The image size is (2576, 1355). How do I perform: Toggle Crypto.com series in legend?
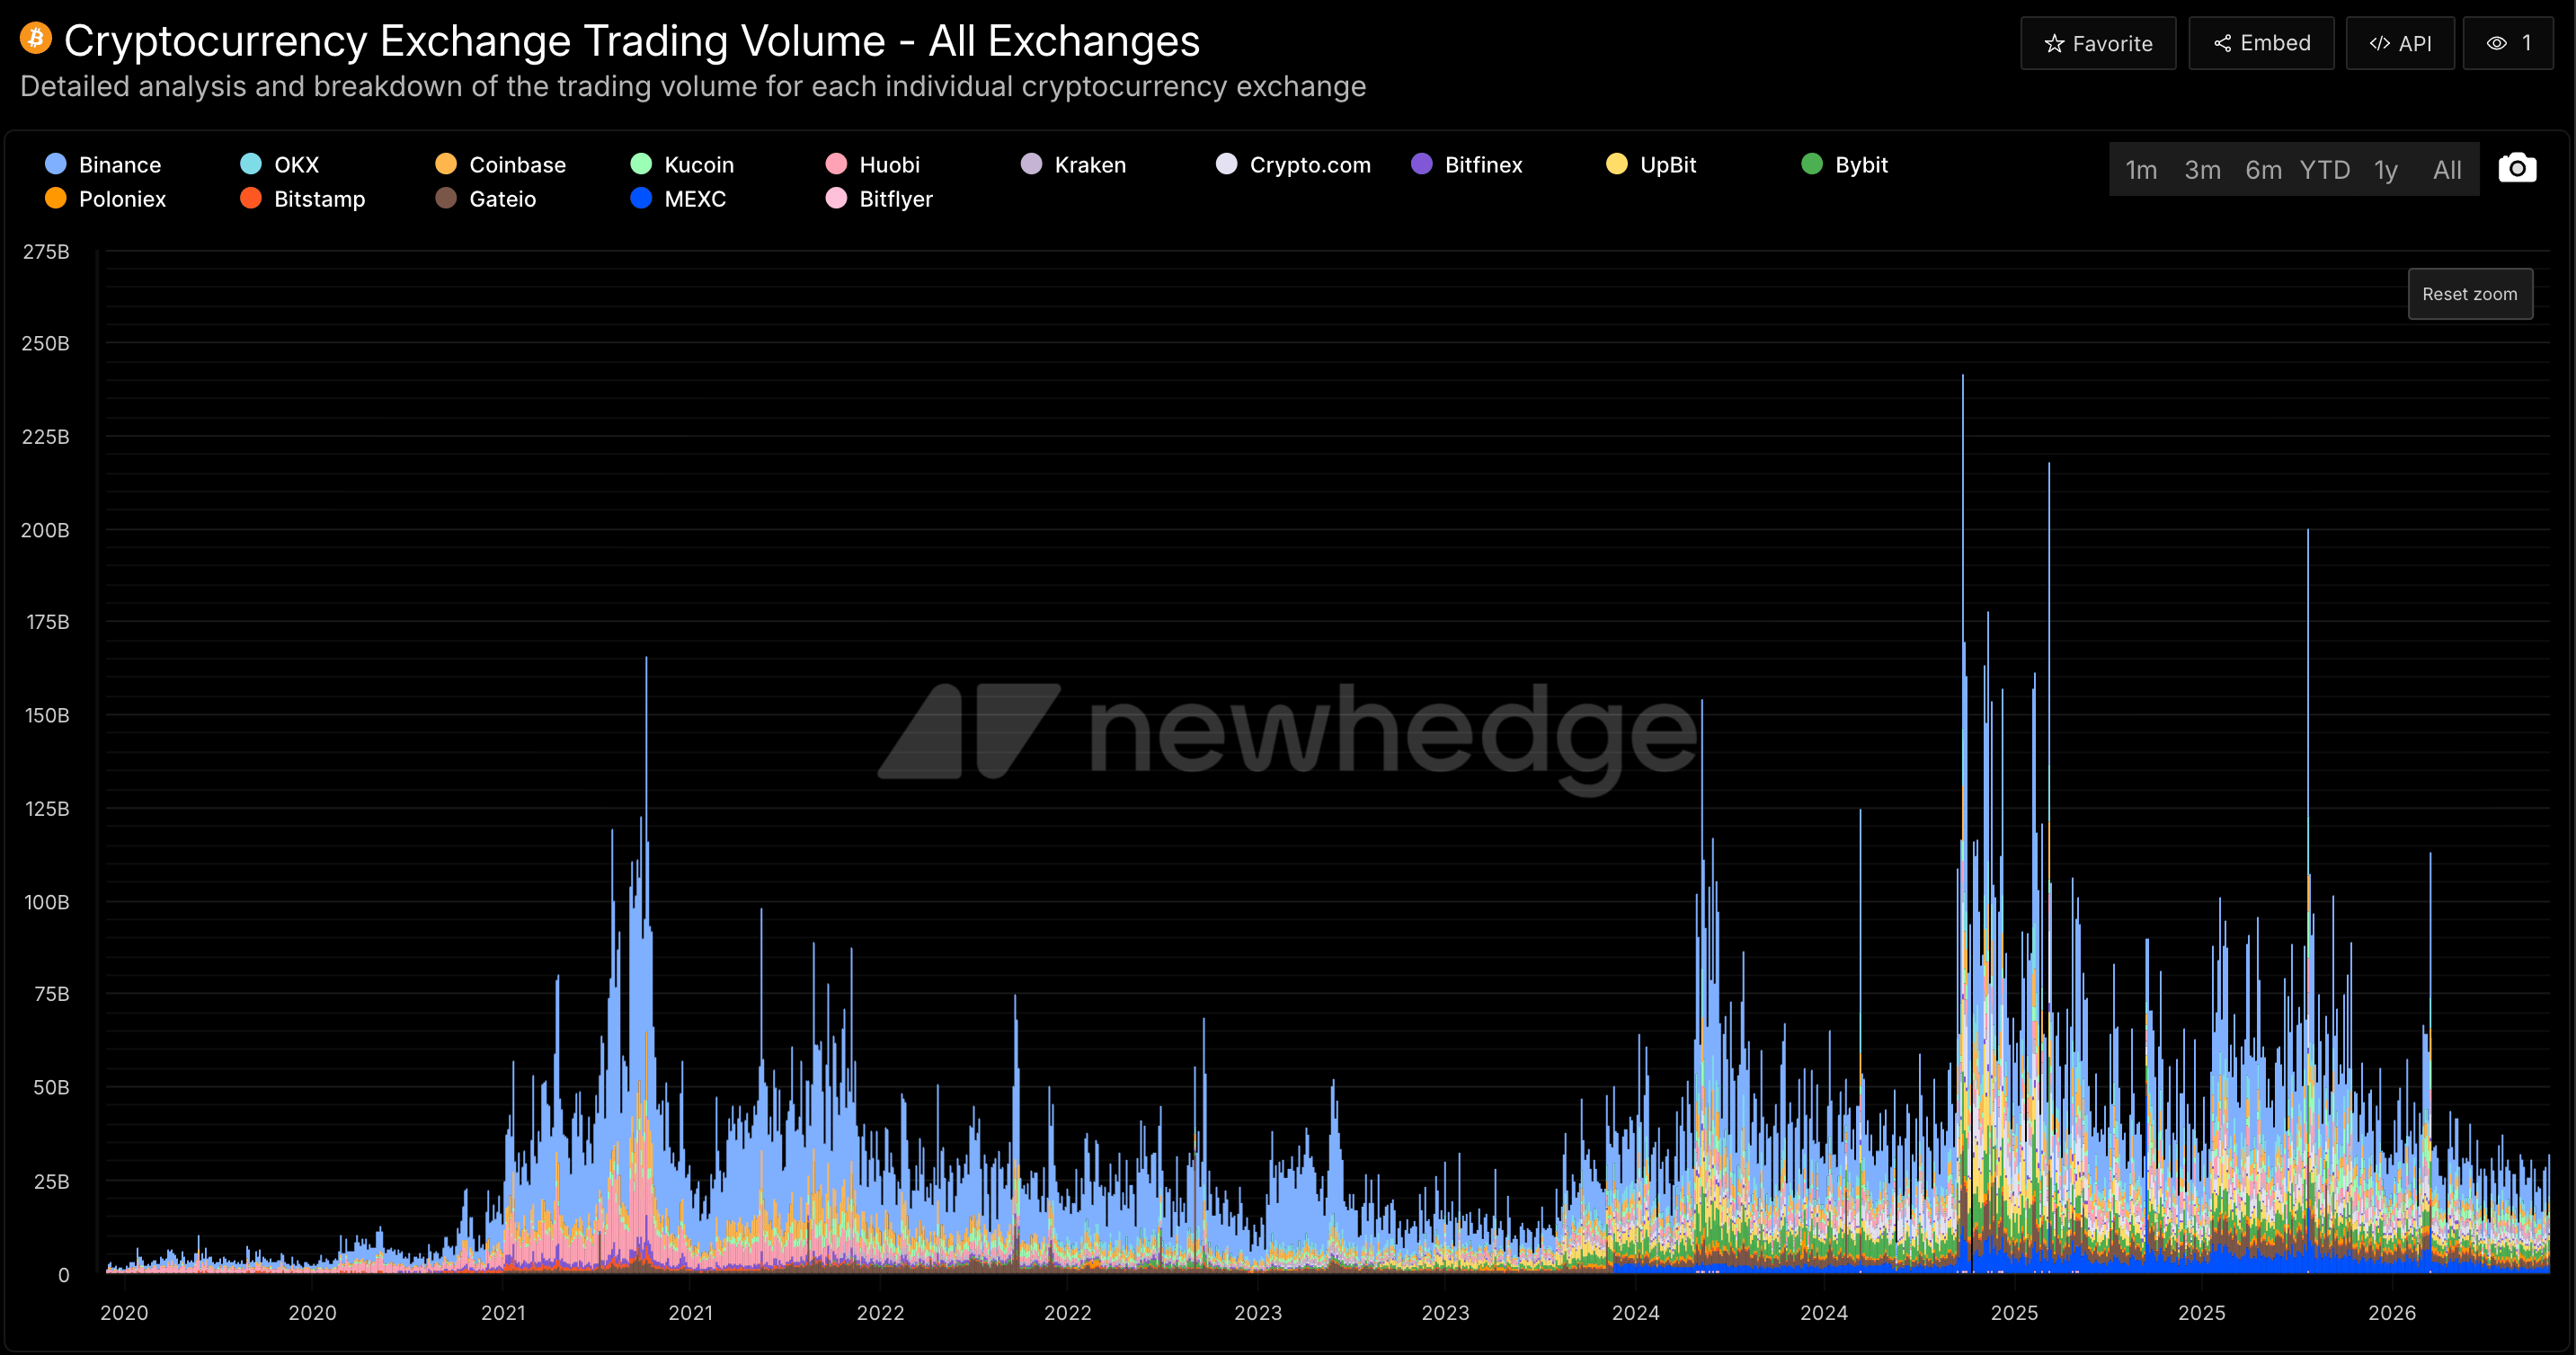tap(1293, 165)
